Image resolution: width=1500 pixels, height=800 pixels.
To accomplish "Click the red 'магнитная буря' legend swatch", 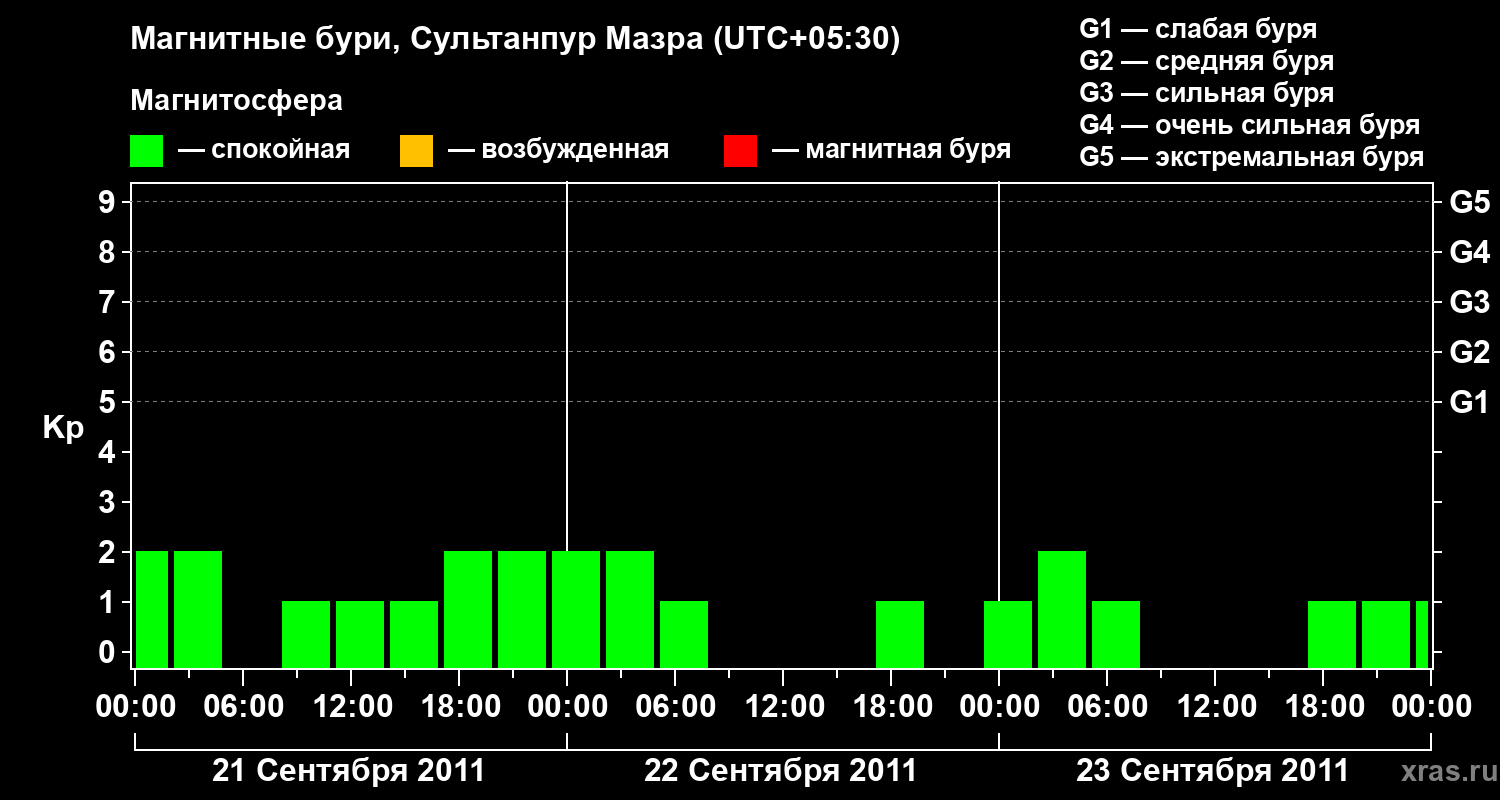I will pos(740,151).
